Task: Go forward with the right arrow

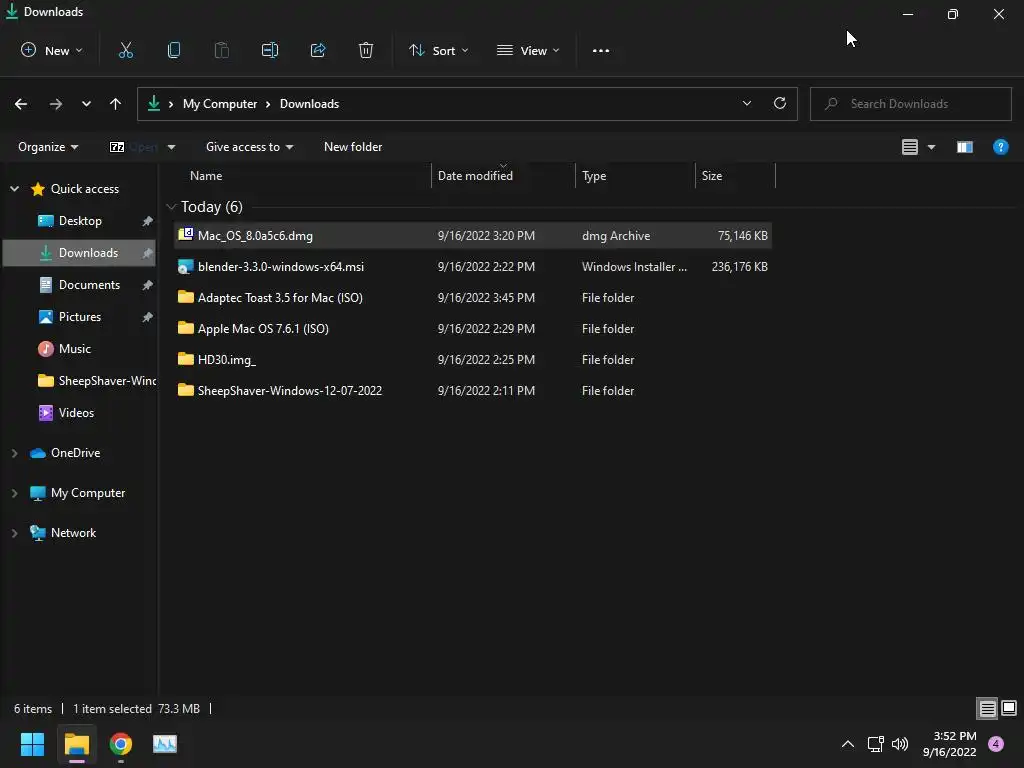Action: pos(56,104)
